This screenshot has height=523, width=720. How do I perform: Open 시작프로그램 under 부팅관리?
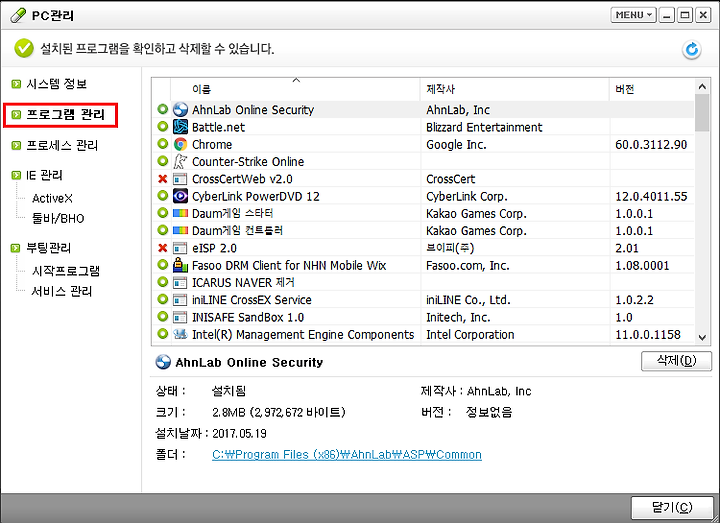[x=66, y=271]
